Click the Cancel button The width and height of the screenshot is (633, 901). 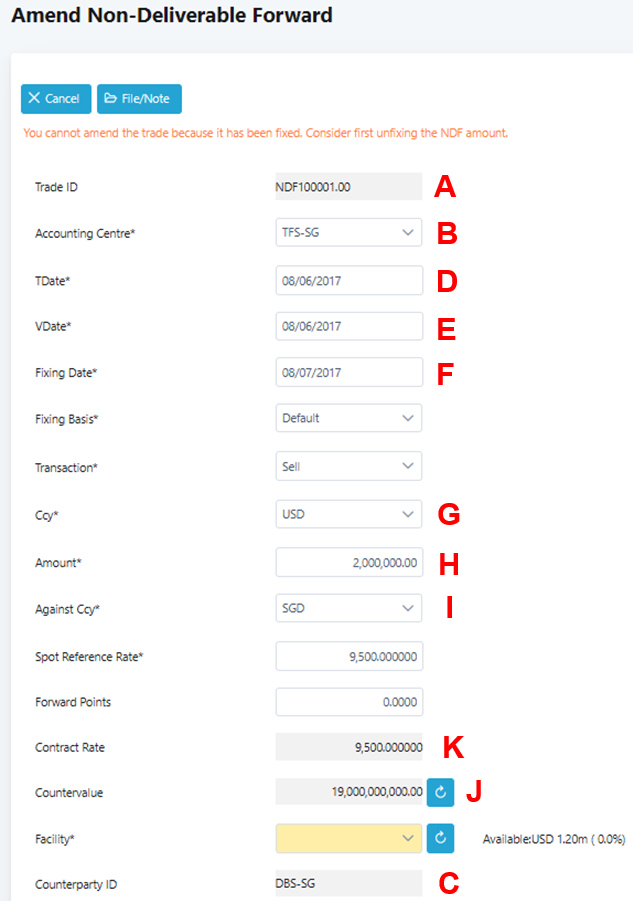pyautogui.click(x=56, y=99)
